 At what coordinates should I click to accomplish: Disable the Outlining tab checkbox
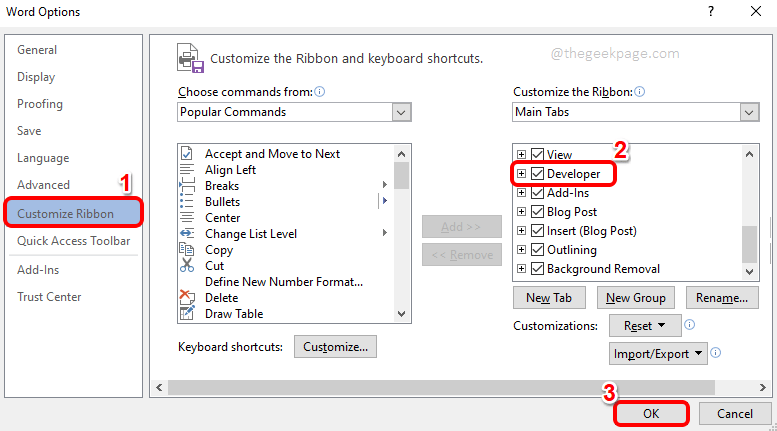pyautogui.click(x=537, y=250)
